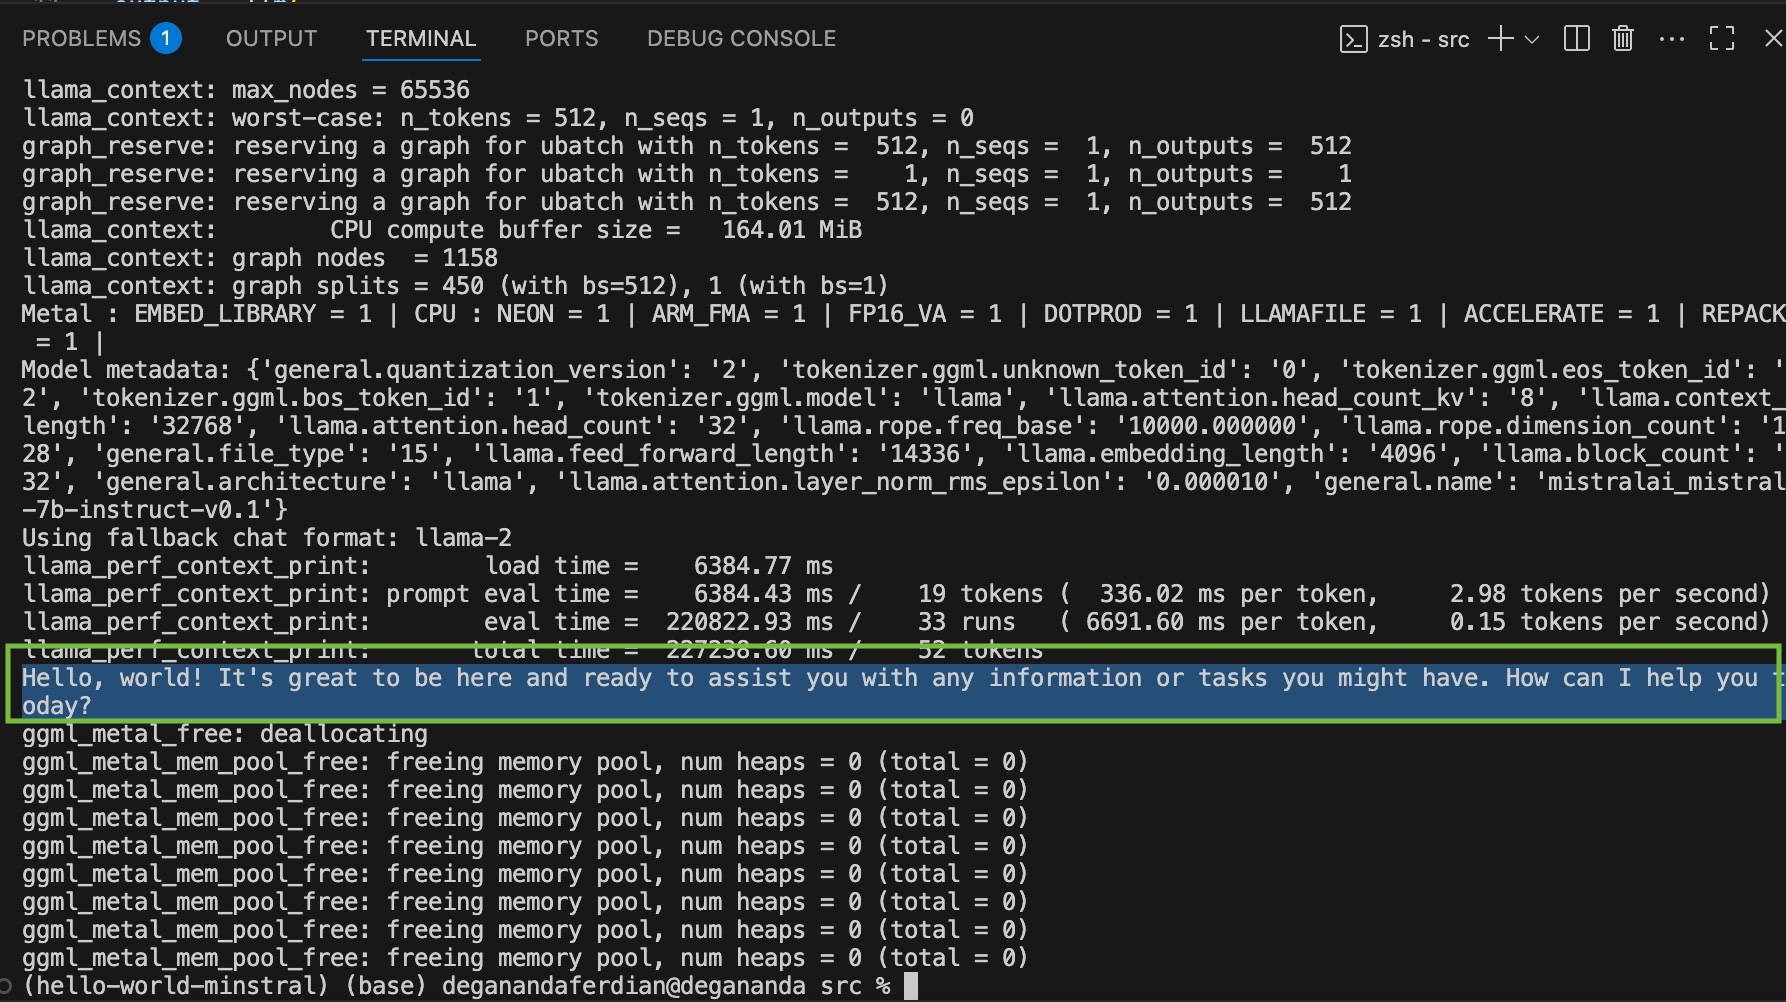The image size is (1786, 1002).
Task: Click the 'worst-case: n_tokens = 512' line
Action: pos(498,118)
